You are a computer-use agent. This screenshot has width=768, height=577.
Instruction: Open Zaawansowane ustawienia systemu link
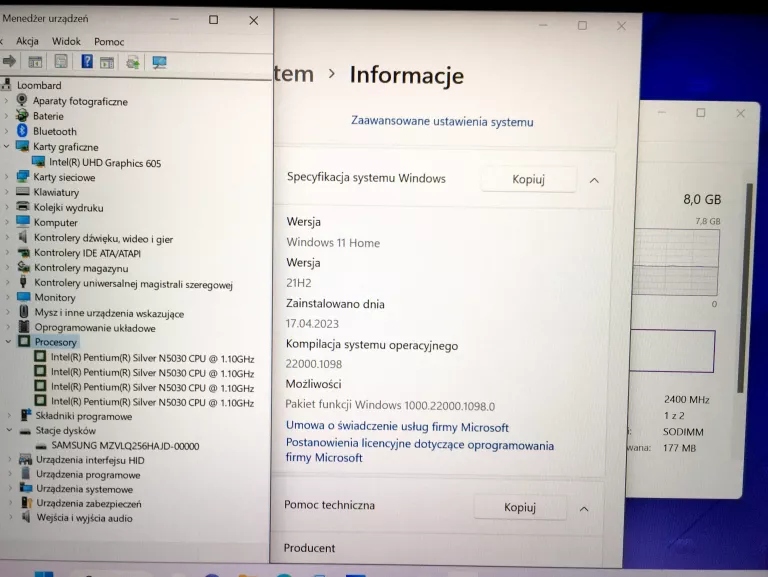(x=442, y=121)
